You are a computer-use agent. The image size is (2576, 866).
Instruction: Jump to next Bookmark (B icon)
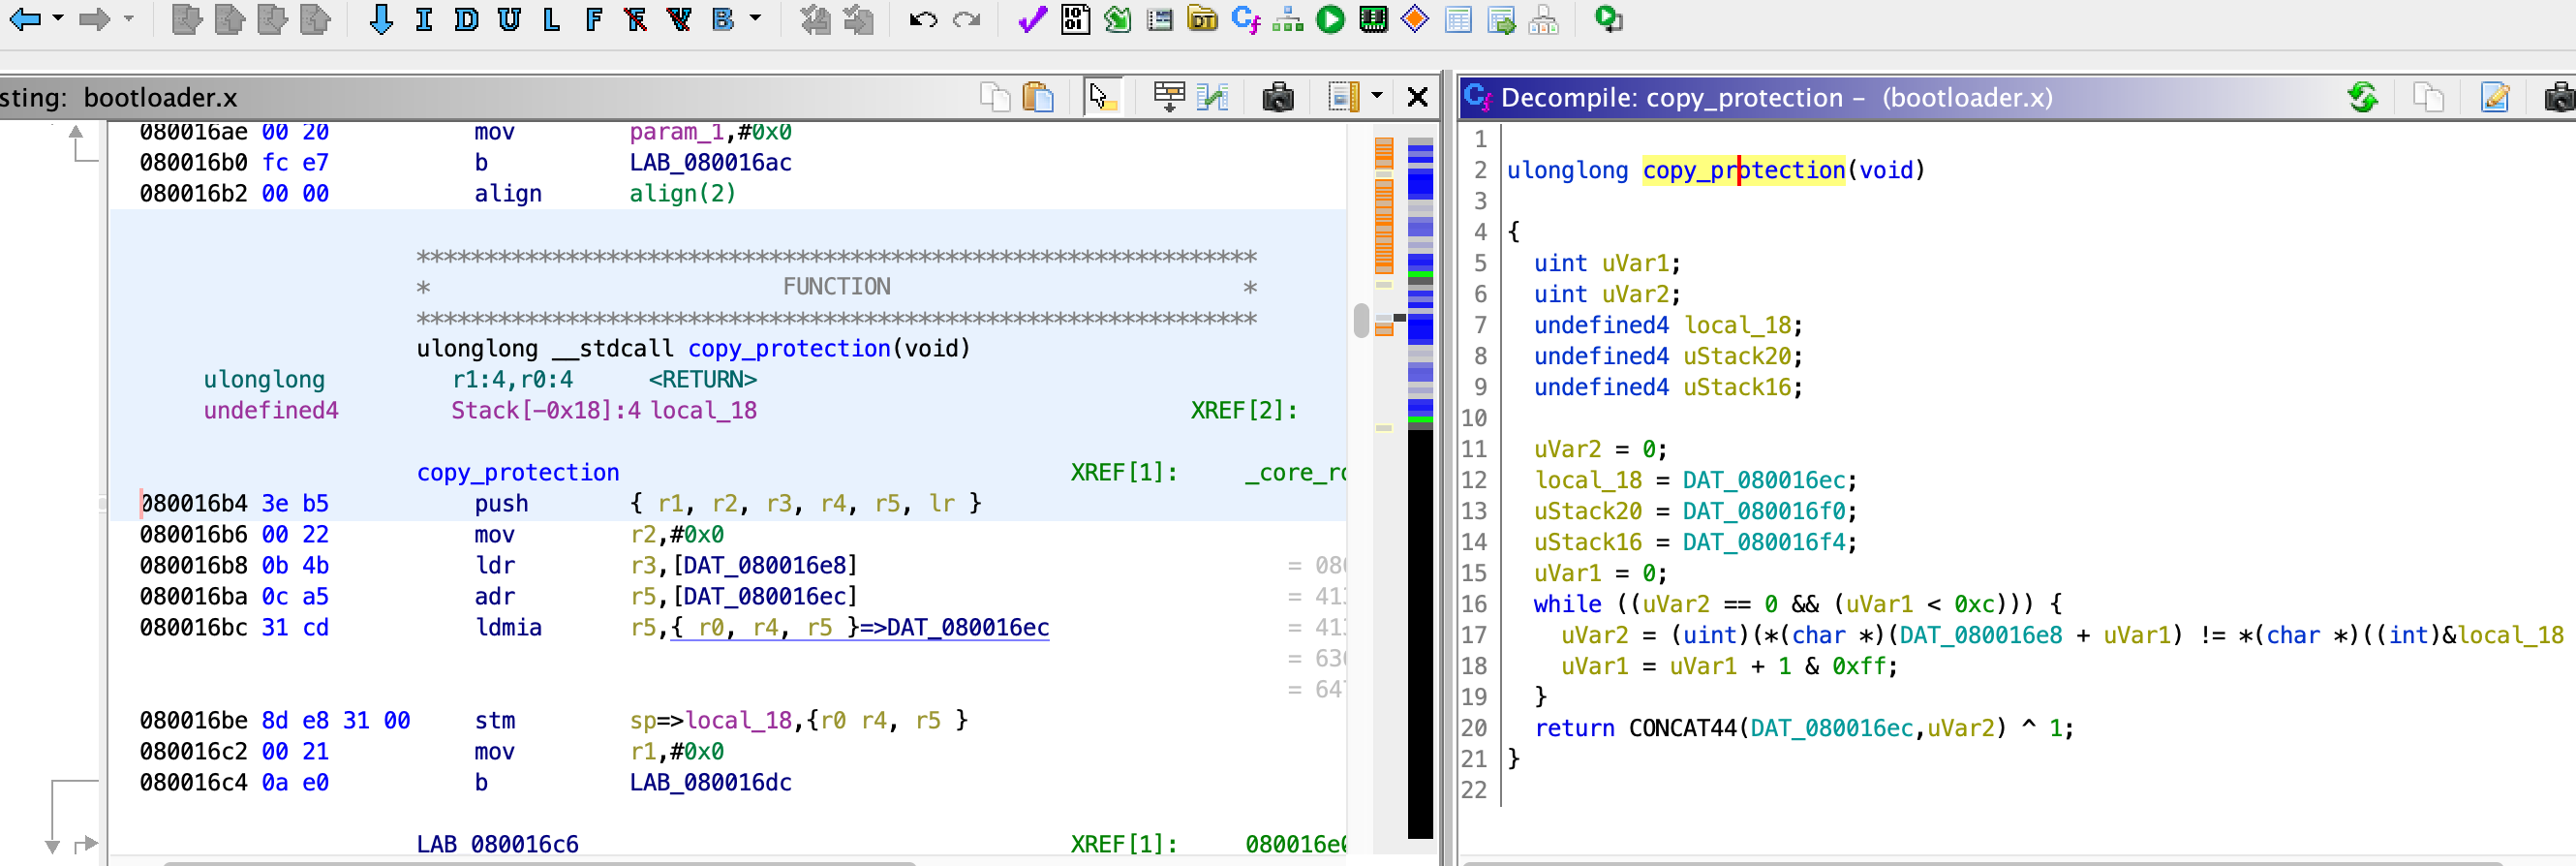[x=723, y=19]
